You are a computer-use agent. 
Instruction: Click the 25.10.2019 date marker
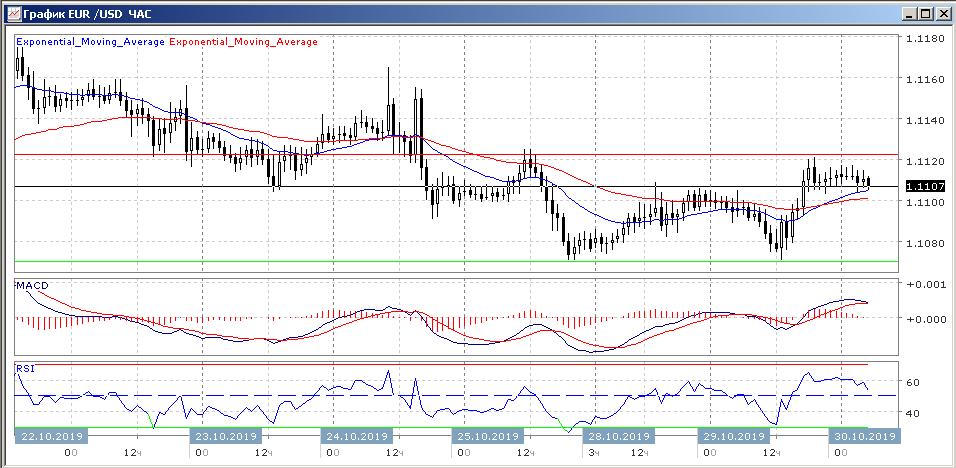click(486, 436)
